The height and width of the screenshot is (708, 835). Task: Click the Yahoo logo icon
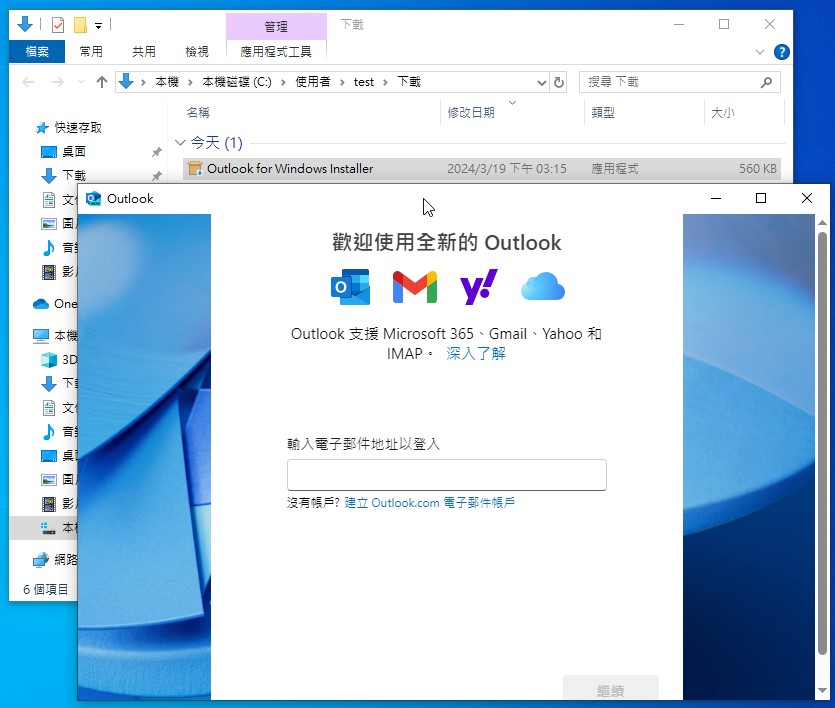click(478, 287)
